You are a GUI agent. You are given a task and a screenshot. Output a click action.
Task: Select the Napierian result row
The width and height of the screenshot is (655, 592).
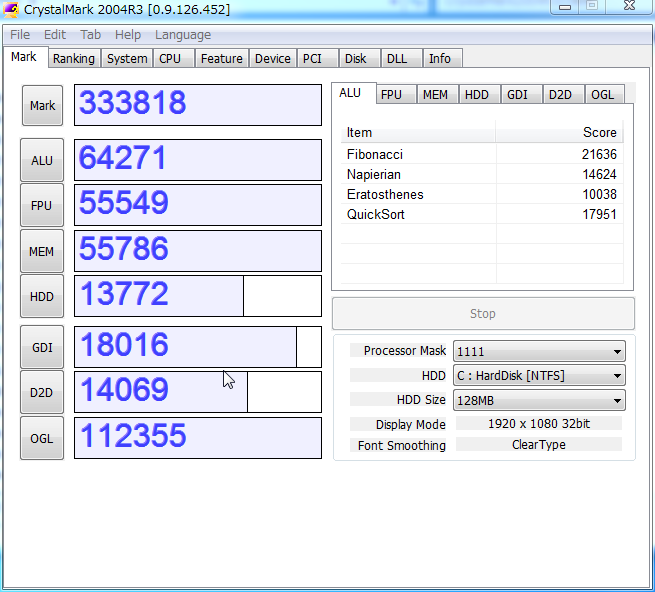pos(482,174)
